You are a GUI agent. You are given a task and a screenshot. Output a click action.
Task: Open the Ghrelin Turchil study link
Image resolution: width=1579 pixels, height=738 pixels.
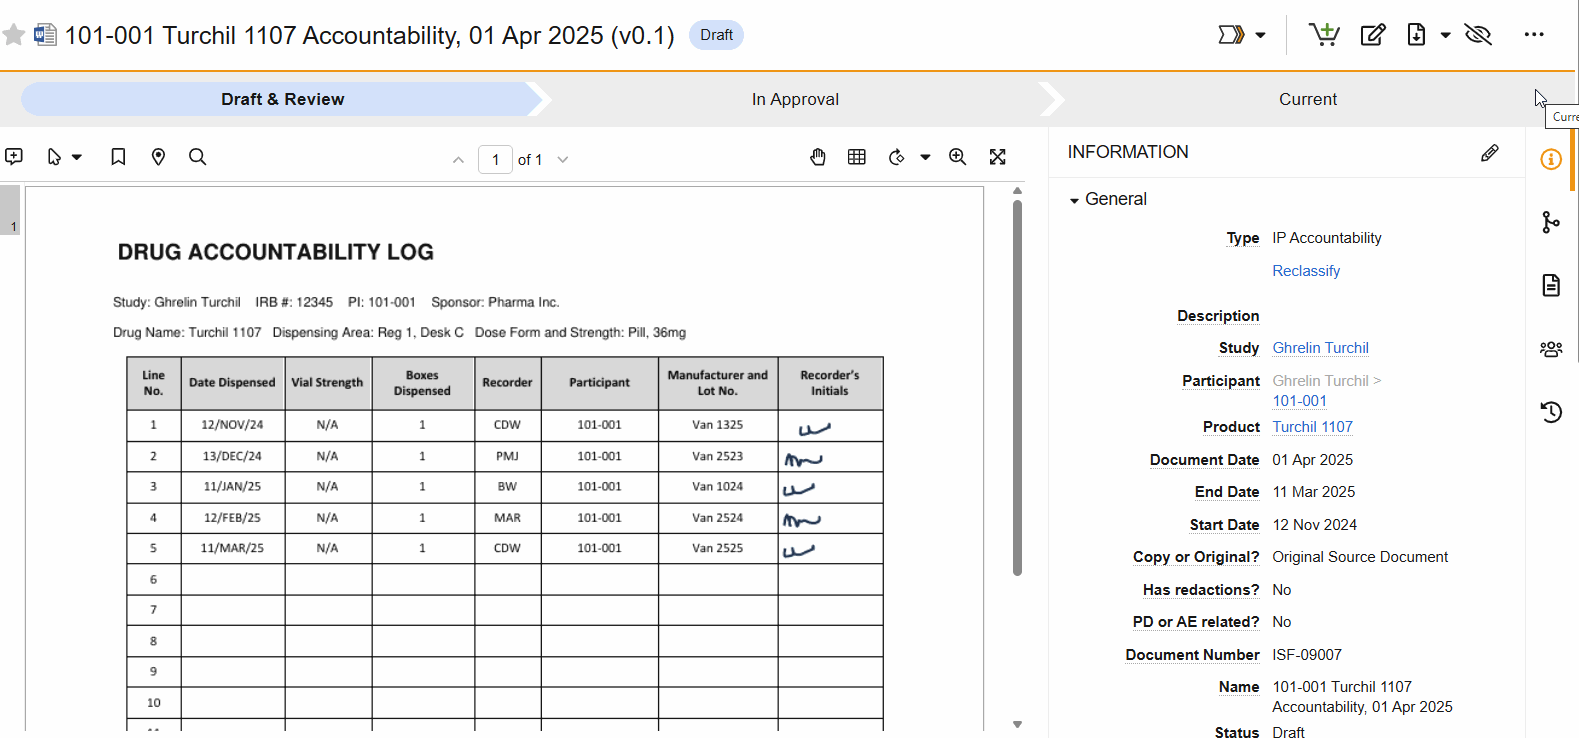[x=1320, y=348]
